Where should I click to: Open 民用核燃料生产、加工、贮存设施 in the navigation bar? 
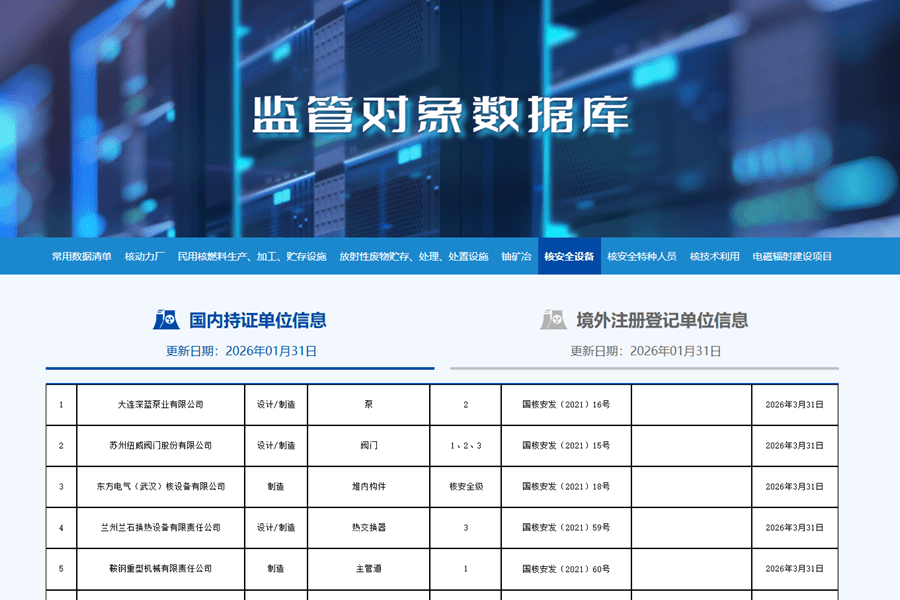tap(252, 257)
